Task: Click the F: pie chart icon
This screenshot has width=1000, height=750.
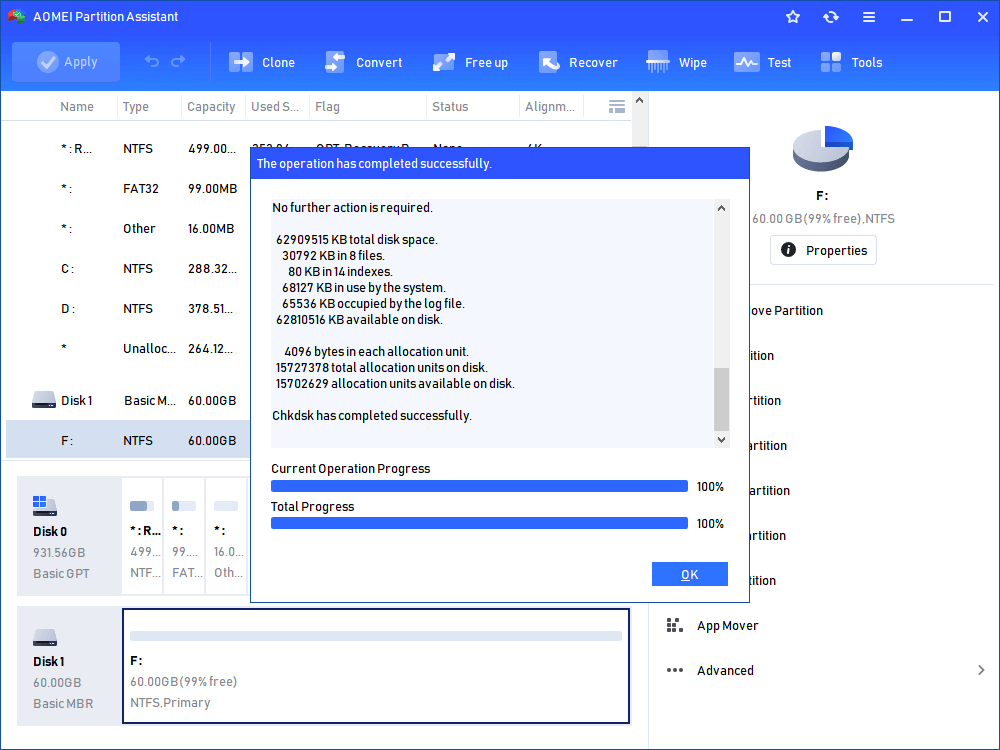Action: coord(823,148)
